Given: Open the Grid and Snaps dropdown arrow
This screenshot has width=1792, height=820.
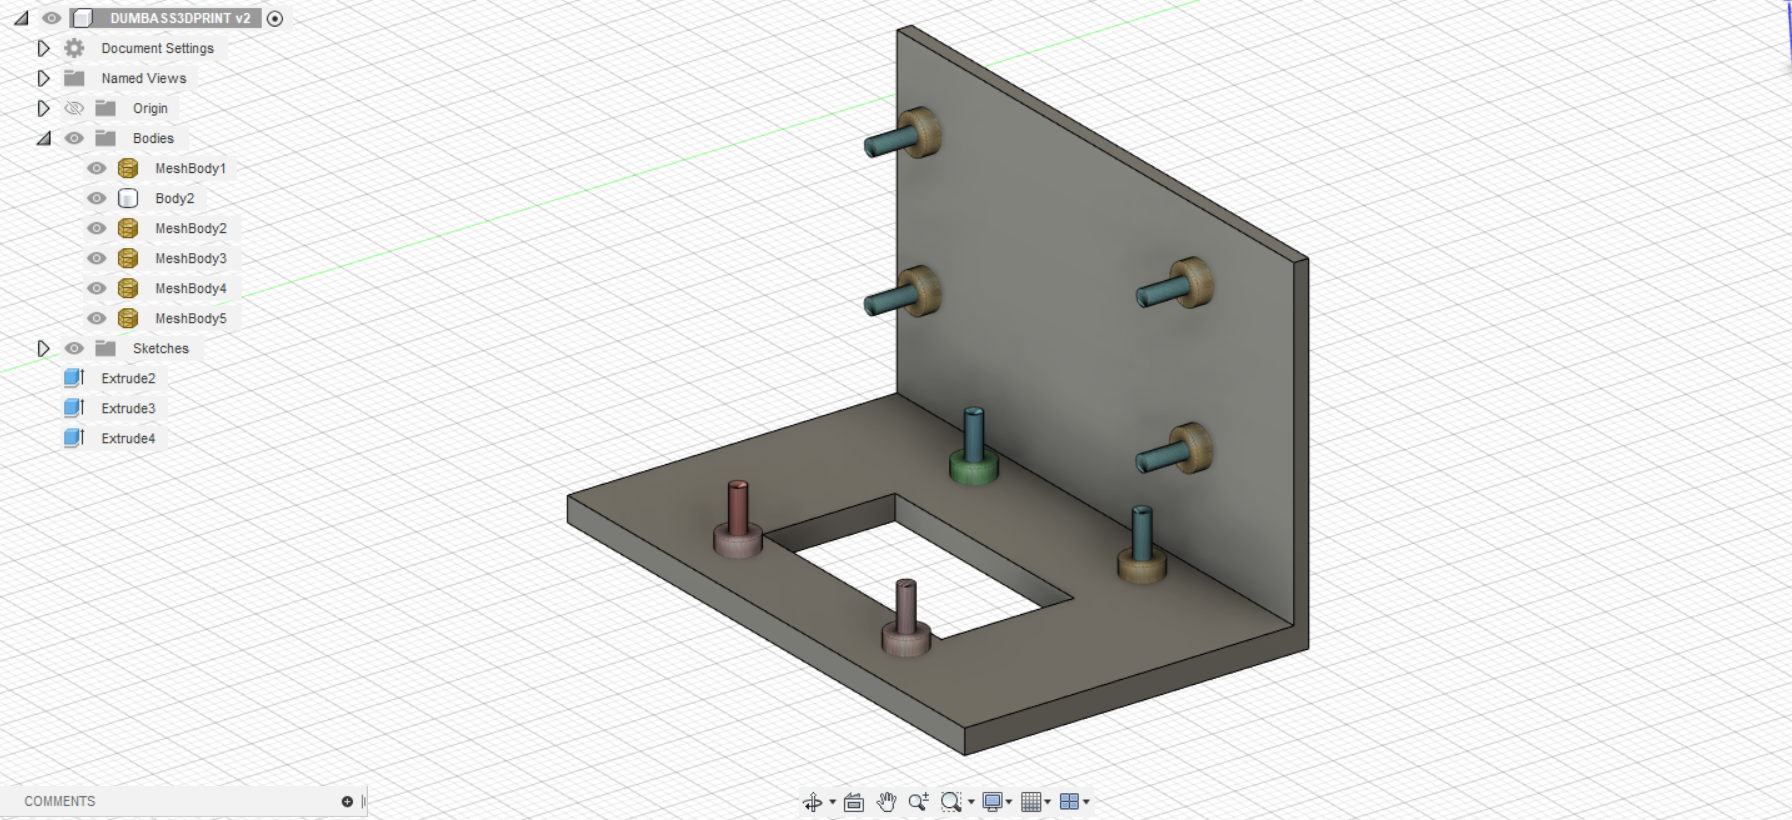Looking at the screenshot, I should pyautogui.click(x=1048, y=802).
